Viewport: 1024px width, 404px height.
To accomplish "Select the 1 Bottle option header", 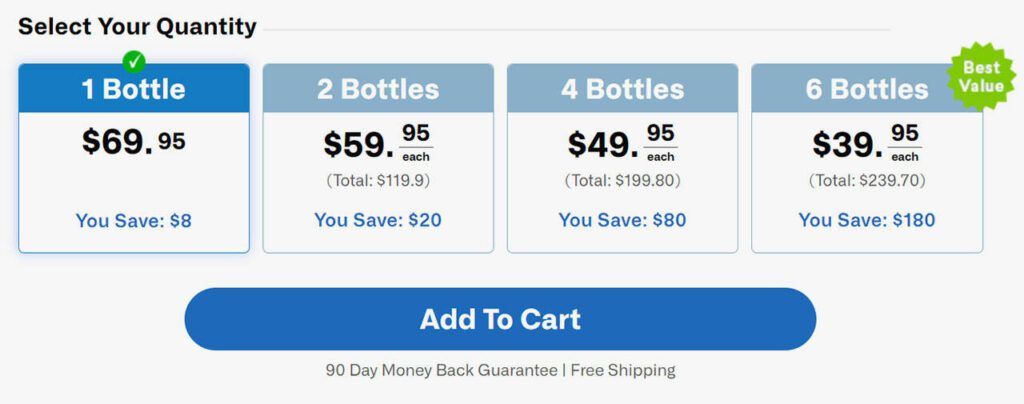I will tap(134, 89).
